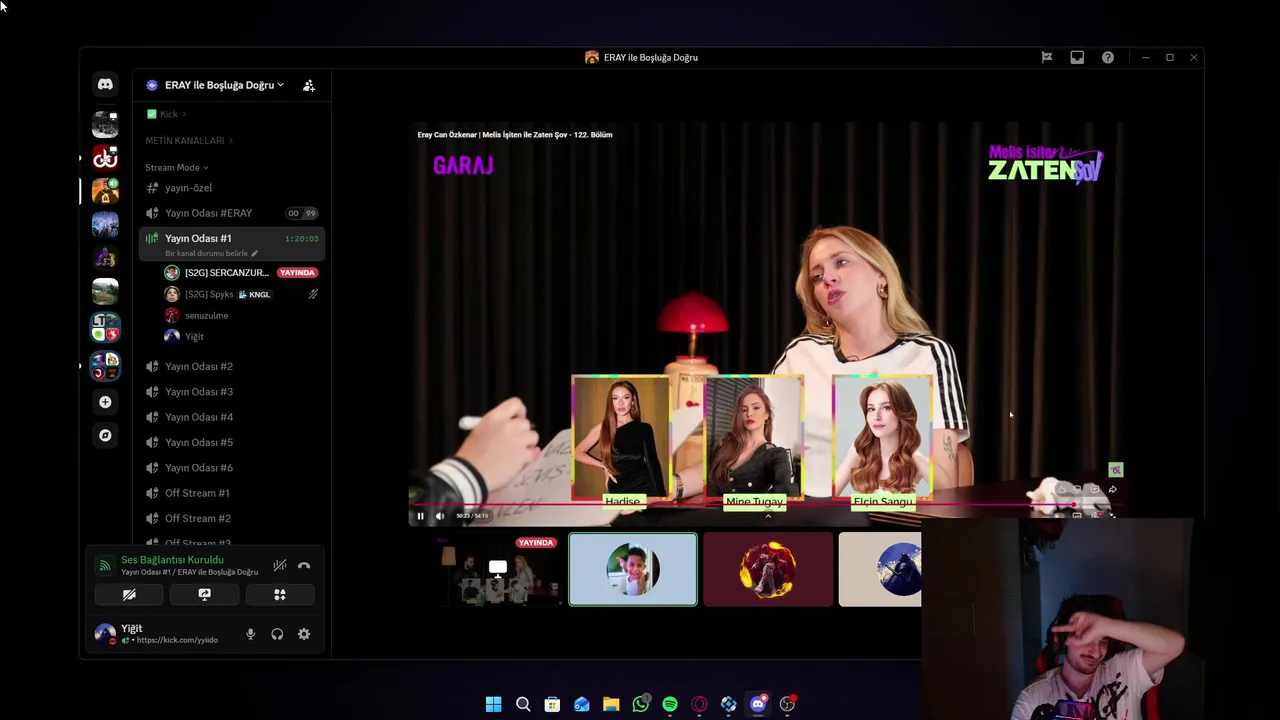Click the share your screen button

(204, 594)
